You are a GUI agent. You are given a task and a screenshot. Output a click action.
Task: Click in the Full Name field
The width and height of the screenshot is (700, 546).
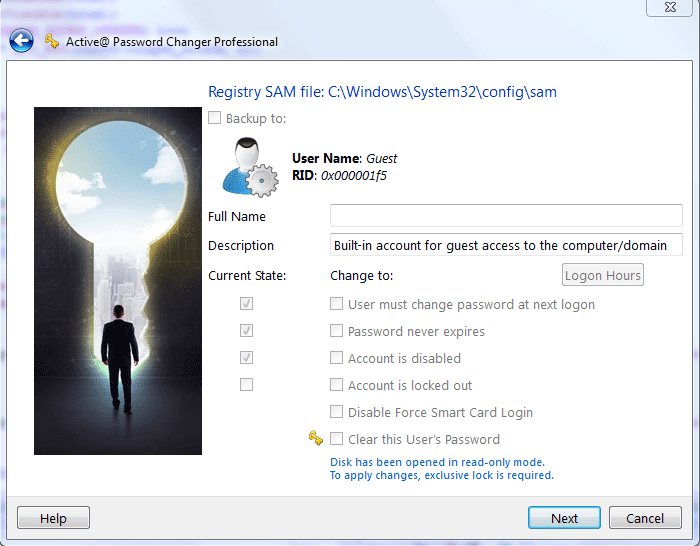click(506, 216)
